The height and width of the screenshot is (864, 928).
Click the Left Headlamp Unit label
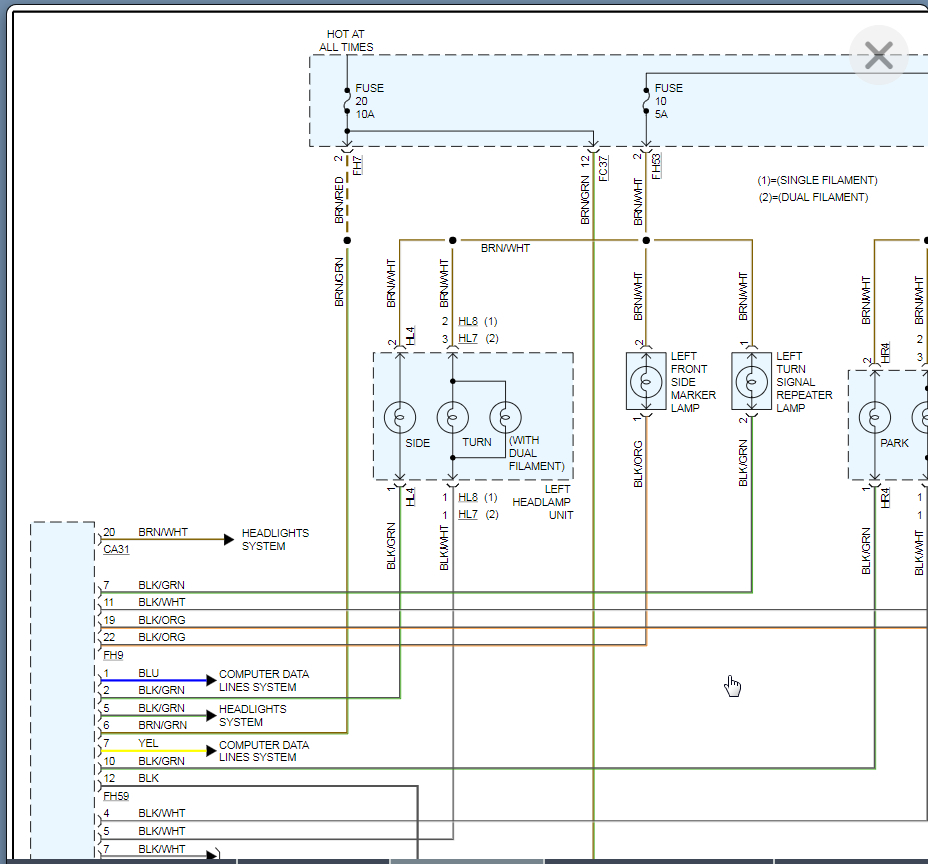[x=543, y=502]
